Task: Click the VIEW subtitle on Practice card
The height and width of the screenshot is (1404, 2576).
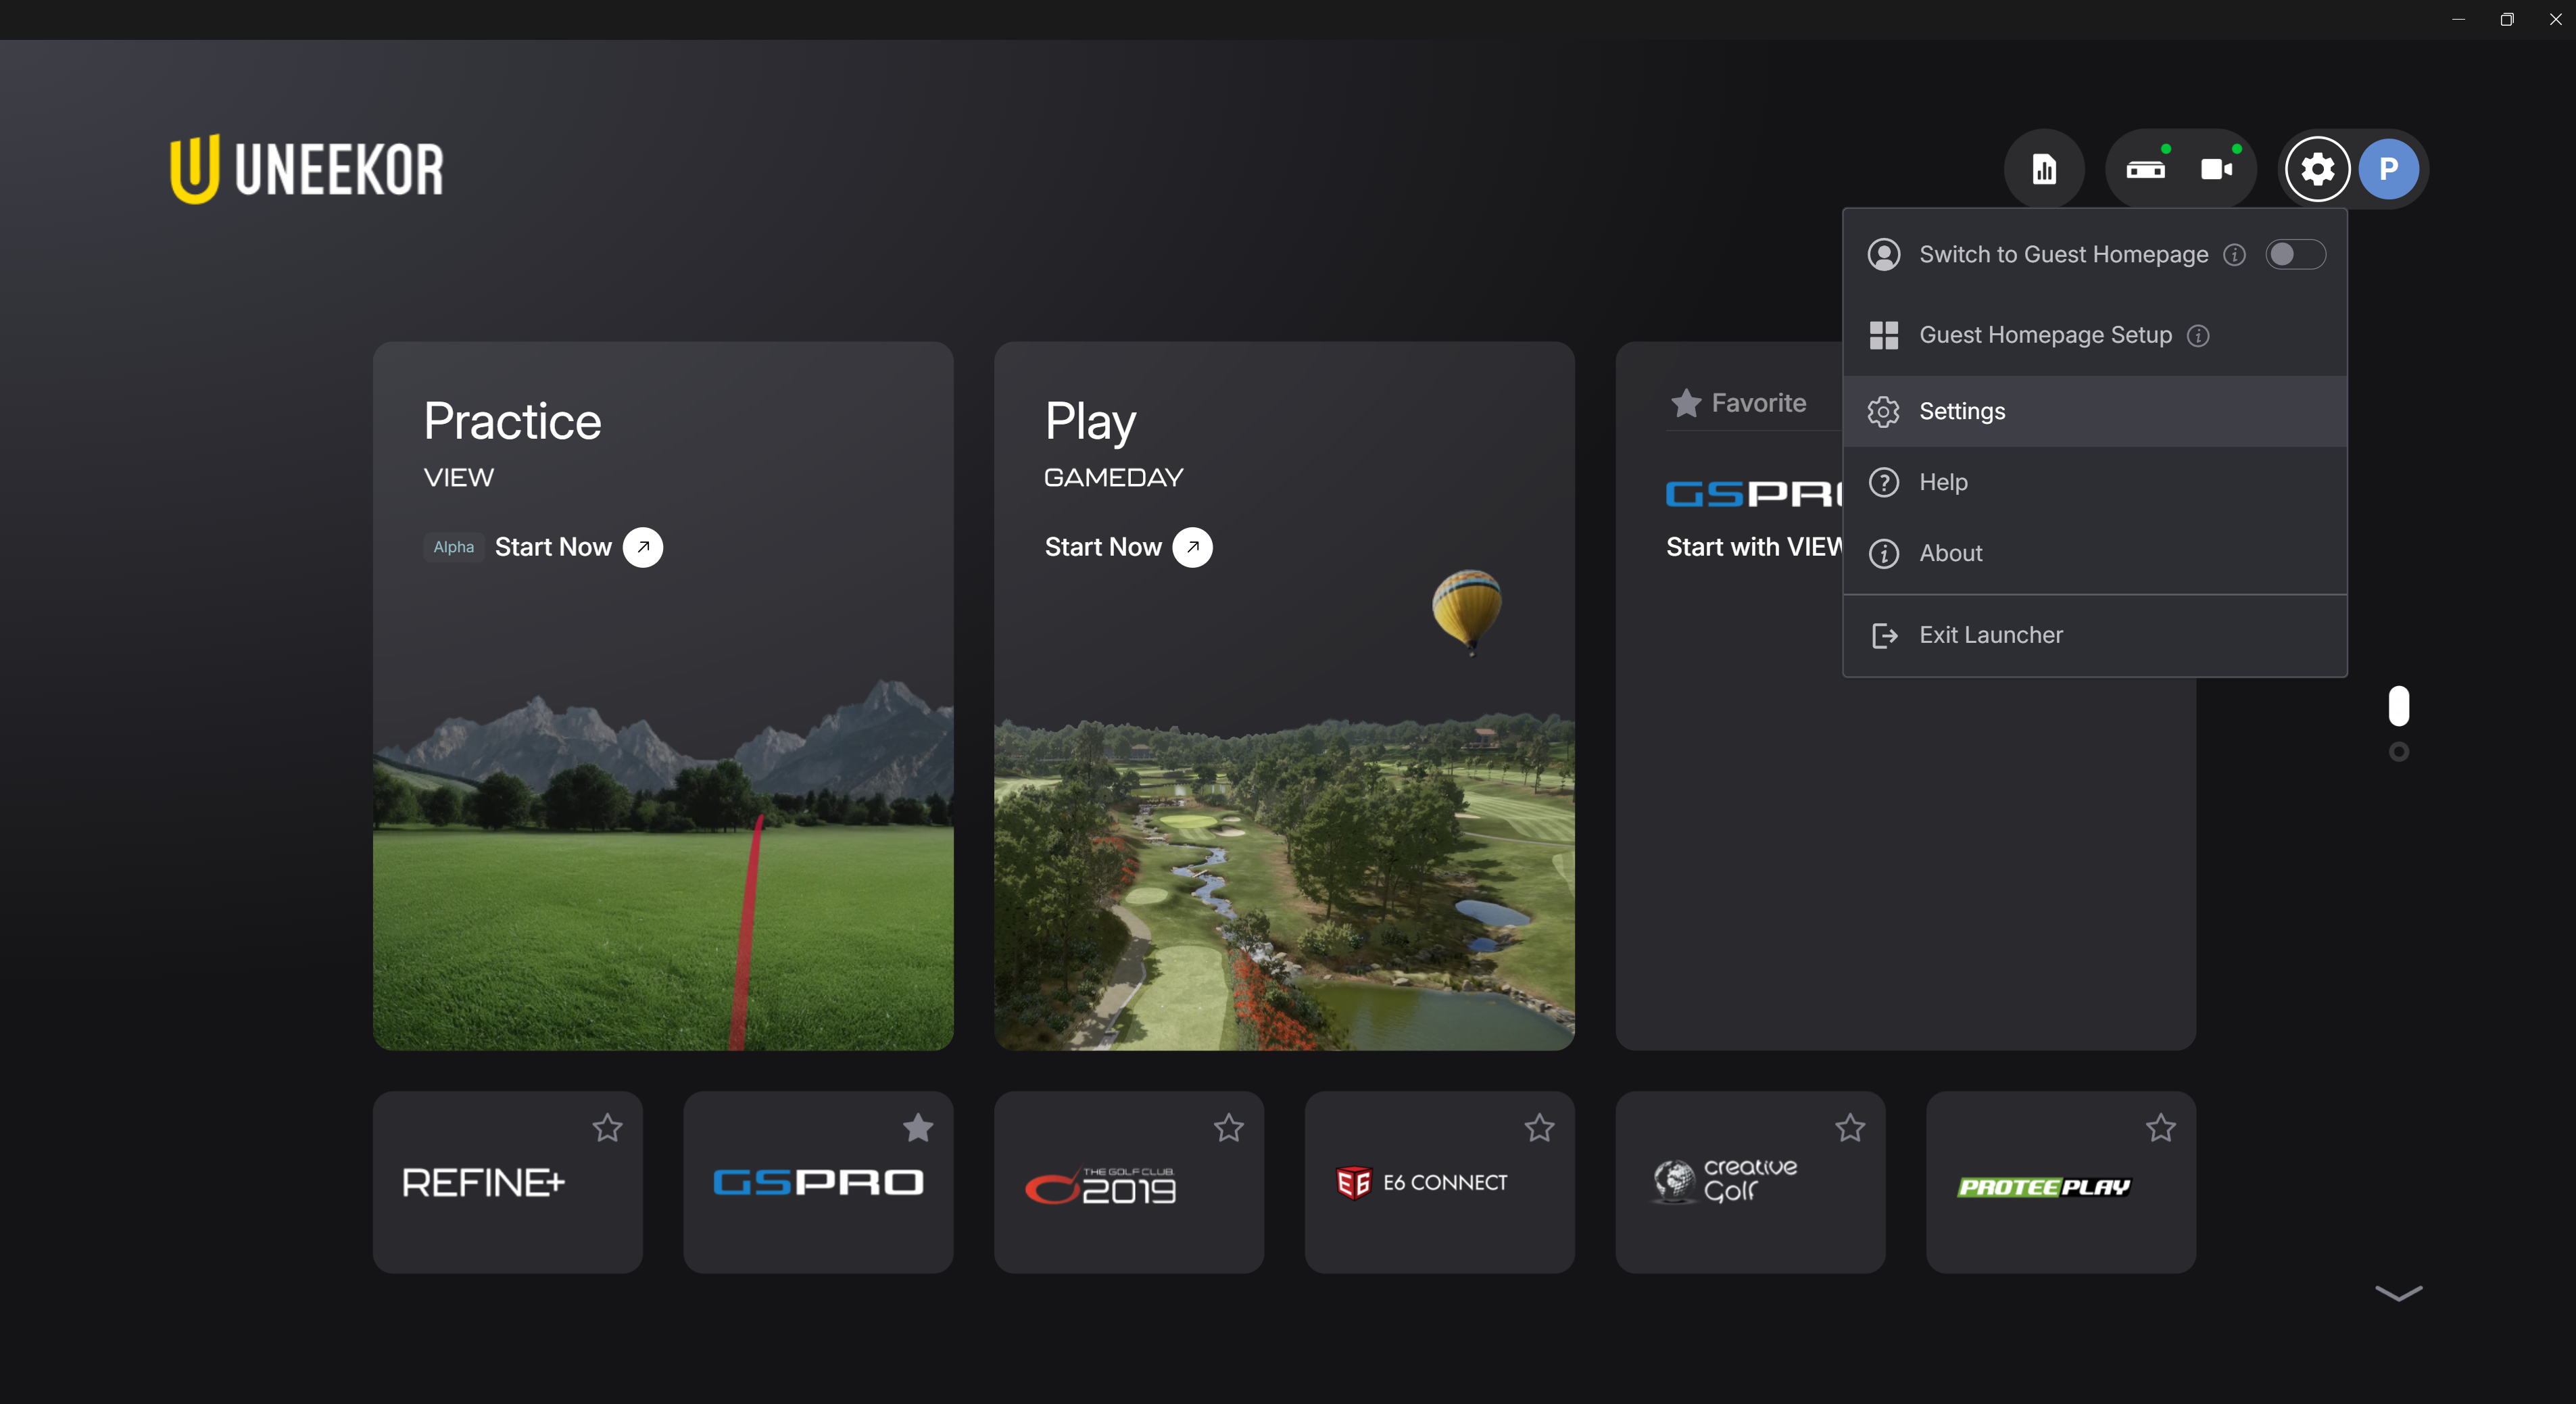Action: [x=458, y=477]
